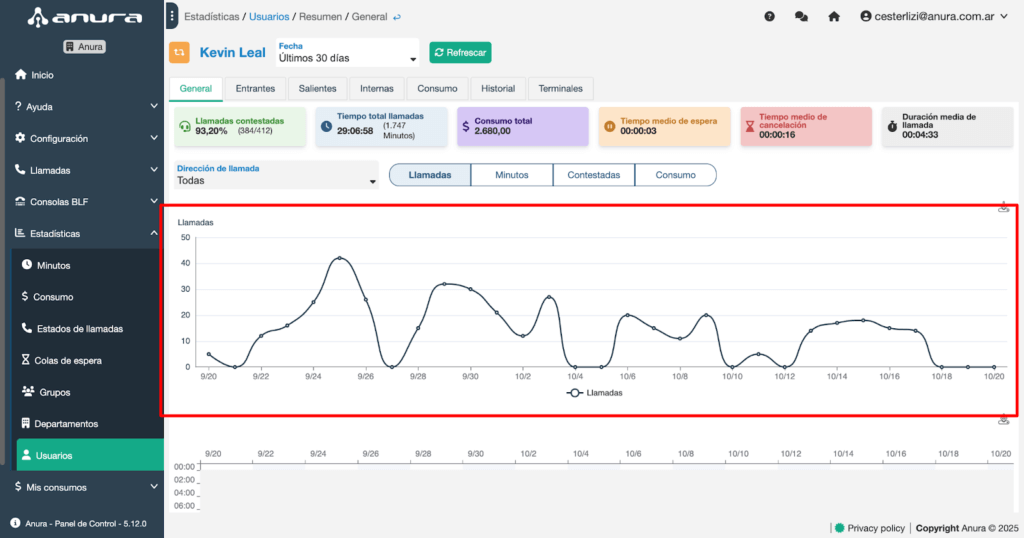This screenshot has width=1024, height=538.
Task: Click the chart peak data point near 9/25
Action: coord(339,258)
